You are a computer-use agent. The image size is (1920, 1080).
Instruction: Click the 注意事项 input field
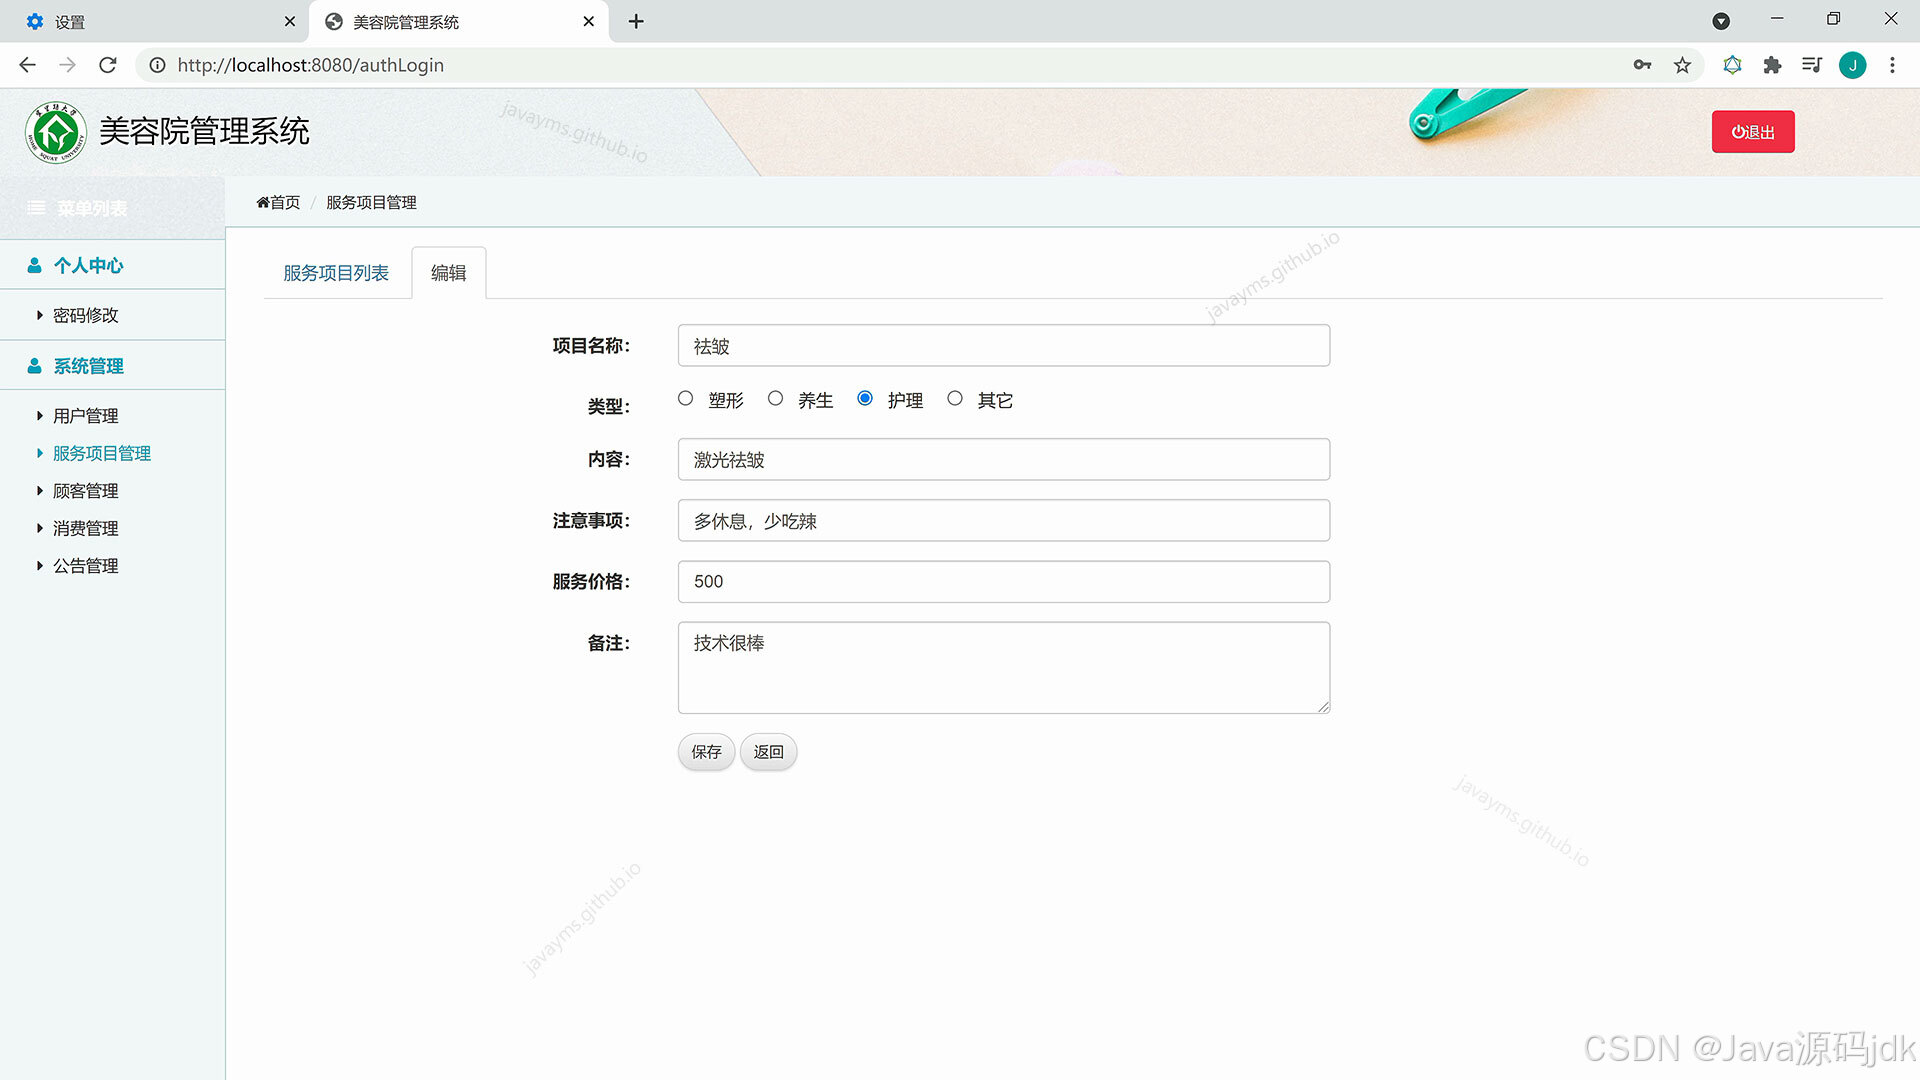[x=1004, y=521]
